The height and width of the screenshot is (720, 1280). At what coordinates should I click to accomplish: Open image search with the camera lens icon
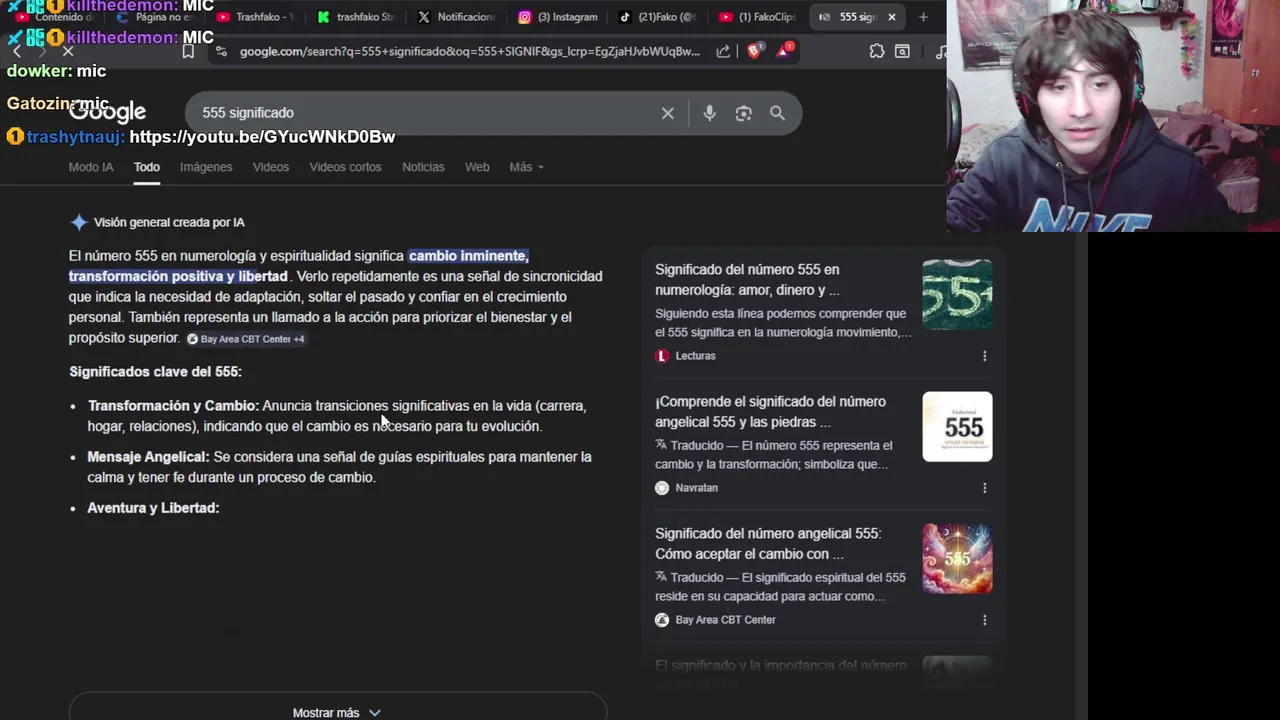point(743,113)
